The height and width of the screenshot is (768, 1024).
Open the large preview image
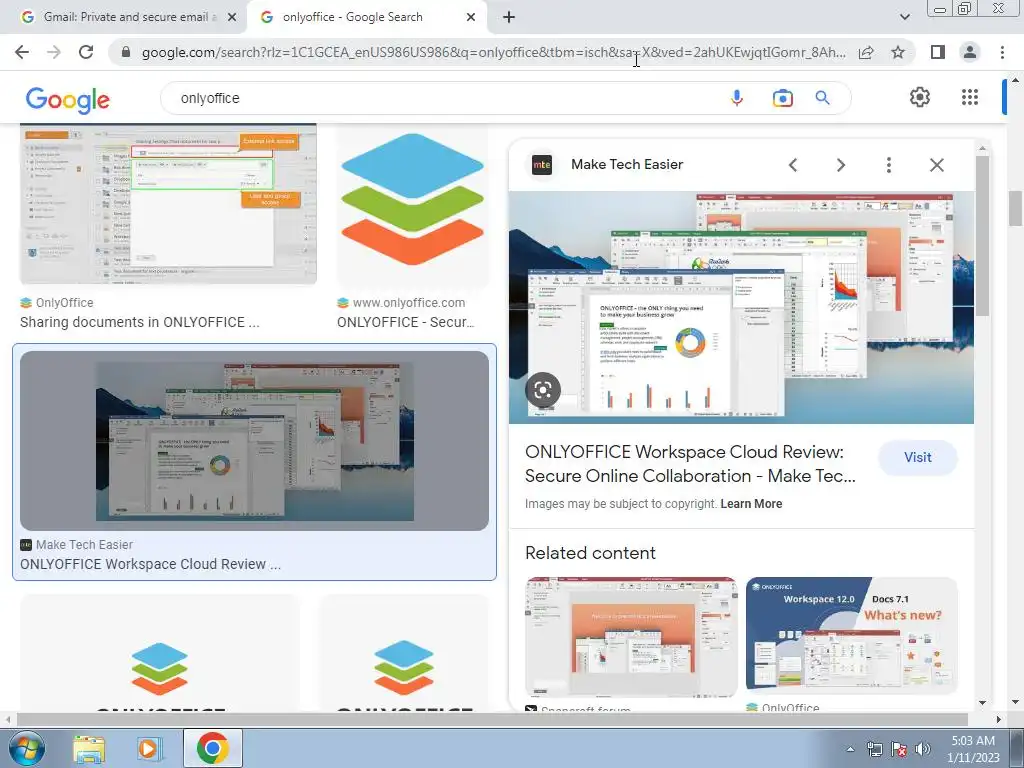coord(741,308)
